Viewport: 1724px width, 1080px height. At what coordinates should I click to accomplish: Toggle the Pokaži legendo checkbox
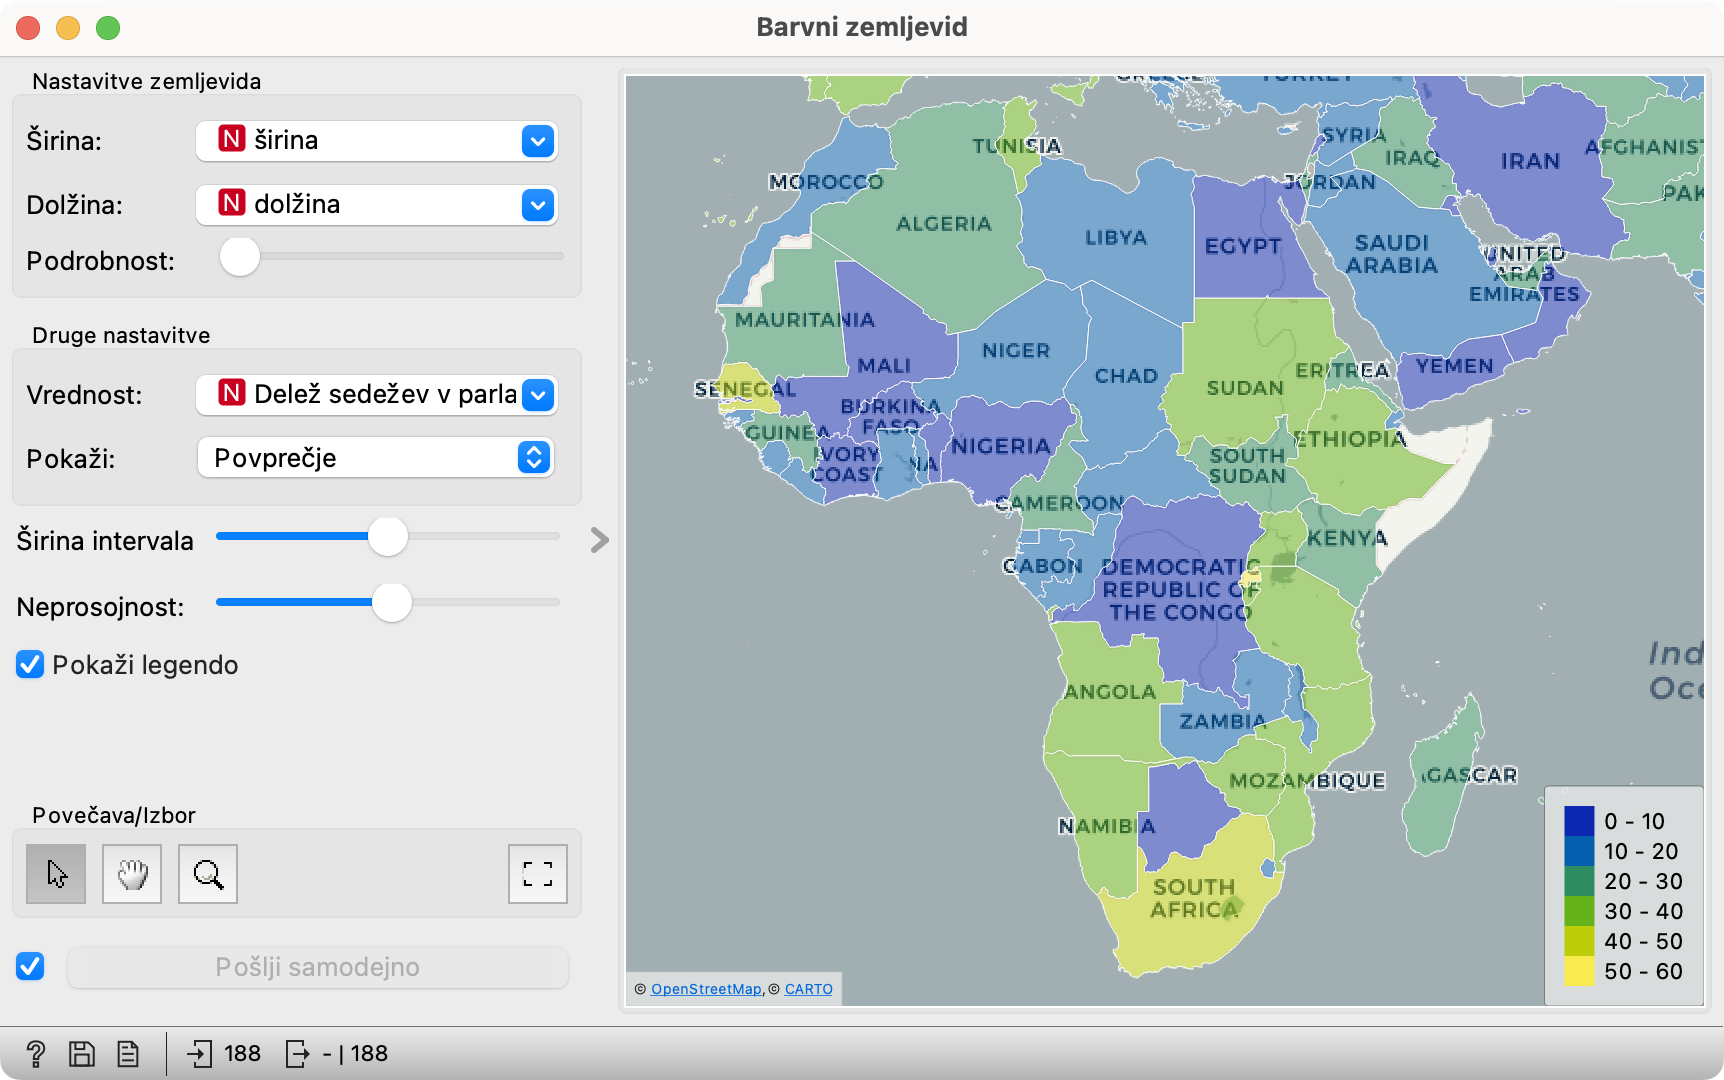(x=30, y=665)
